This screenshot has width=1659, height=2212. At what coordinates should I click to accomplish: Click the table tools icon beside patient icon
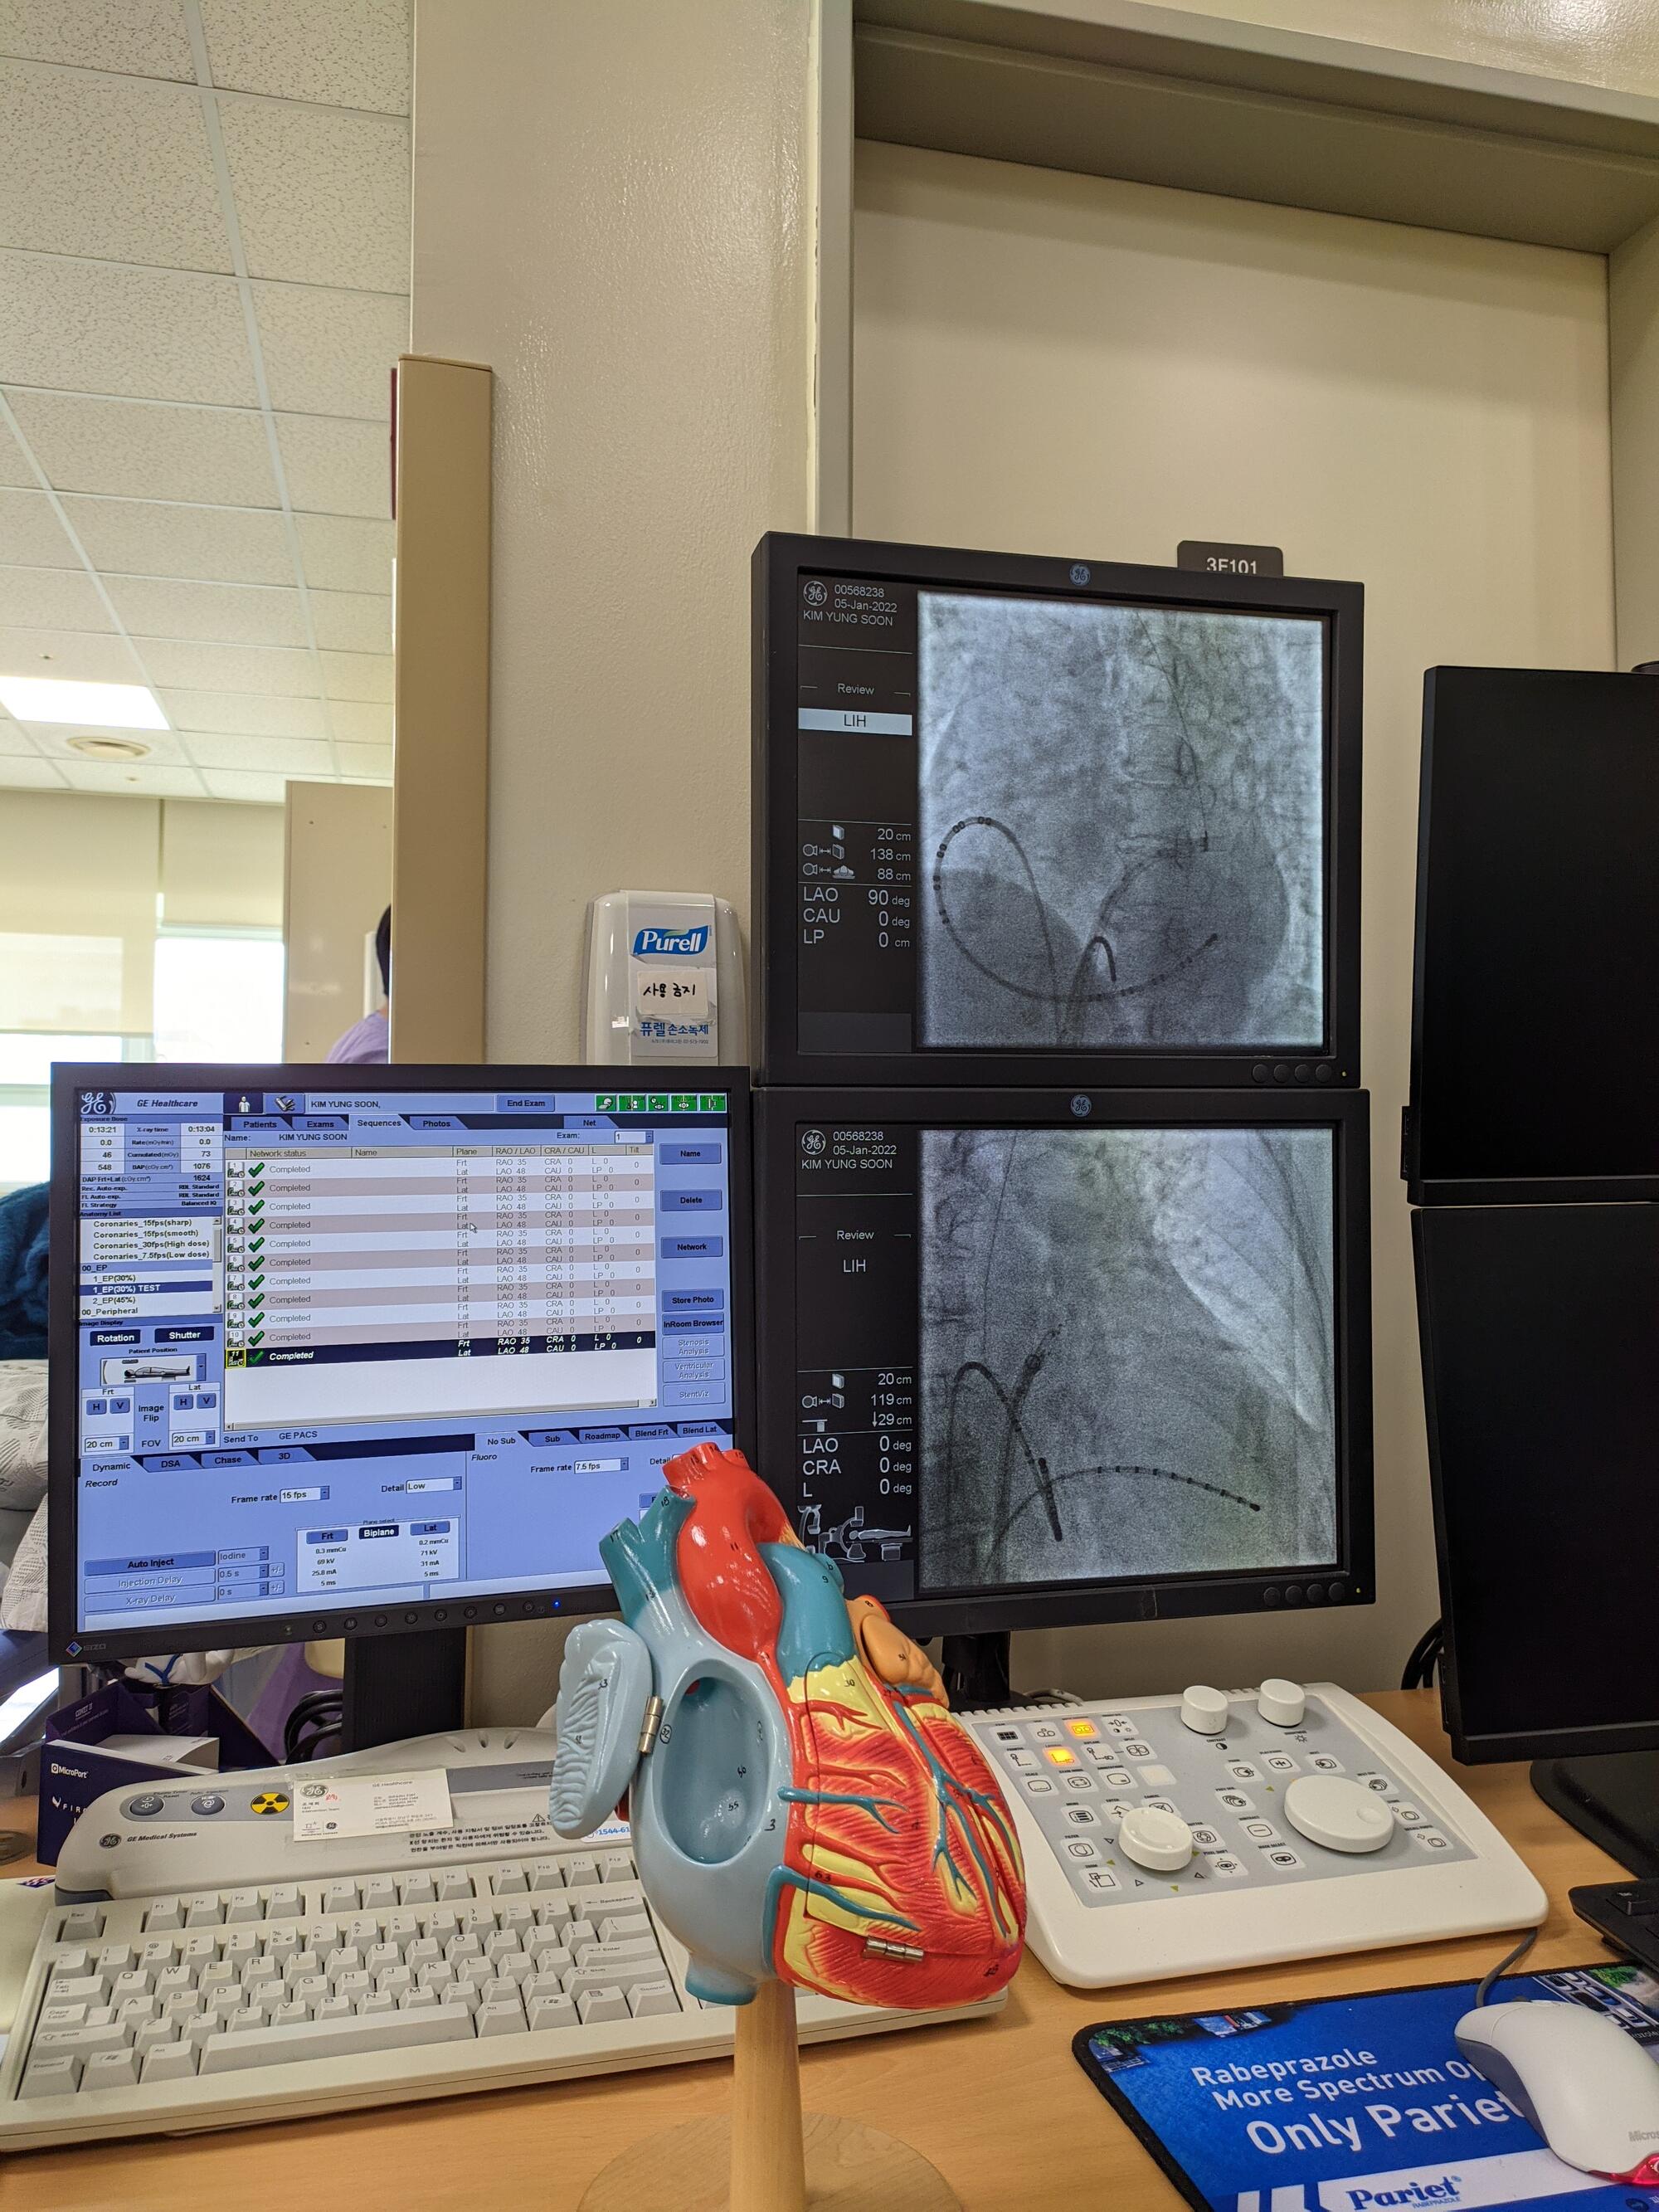click(286, 1103)
